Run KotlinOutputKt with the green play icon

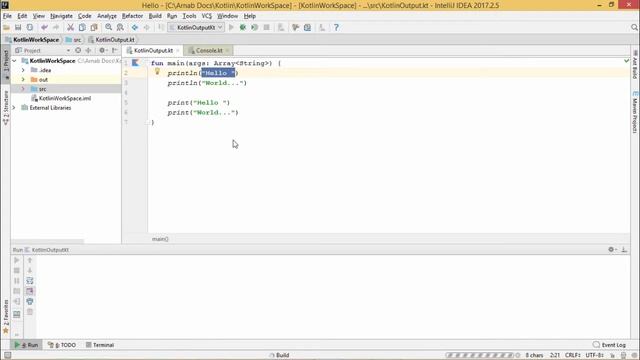tap(231, 27)
